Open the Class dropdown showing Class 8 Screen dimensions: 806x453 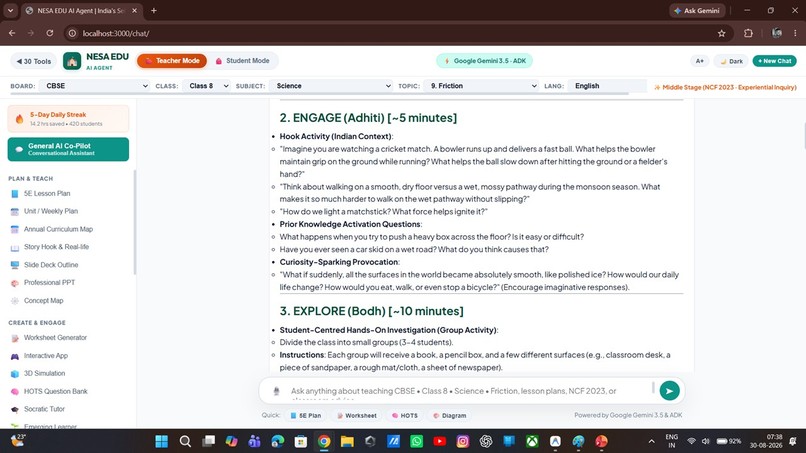click(206, 86)
